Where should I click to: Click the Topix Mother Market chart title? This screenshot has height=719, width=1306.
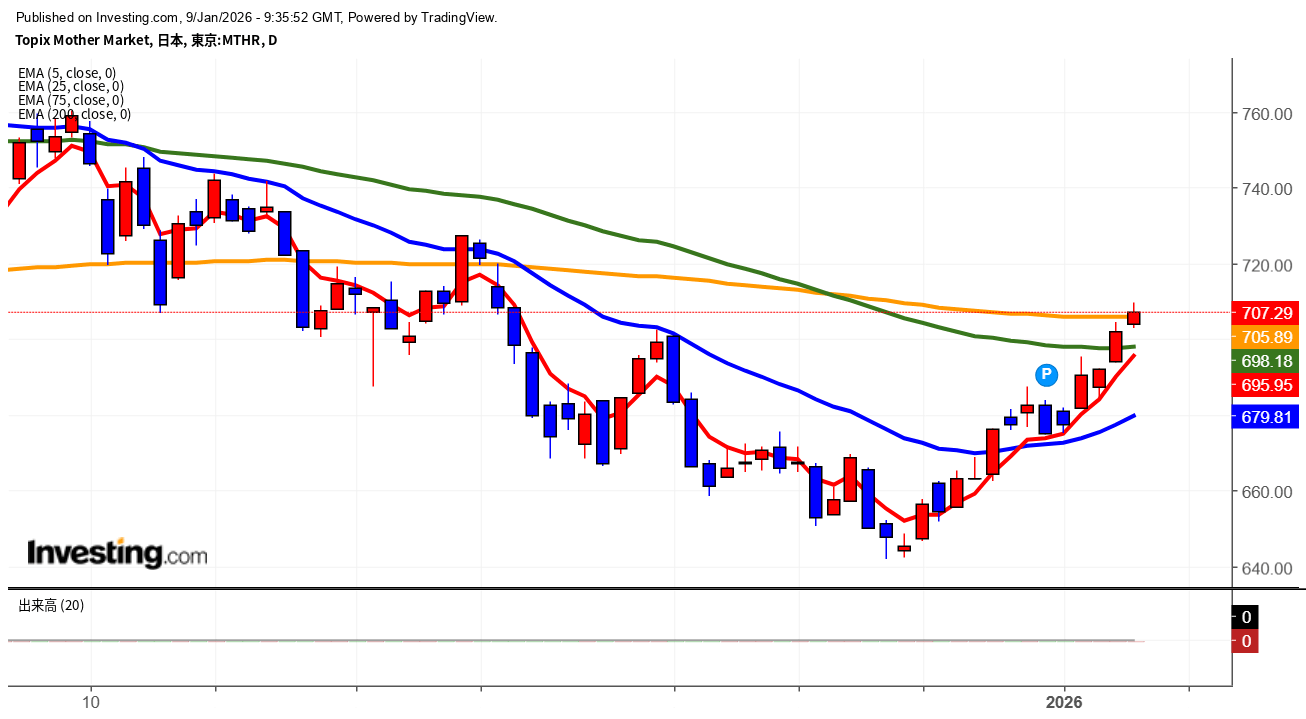coord(147,40)
